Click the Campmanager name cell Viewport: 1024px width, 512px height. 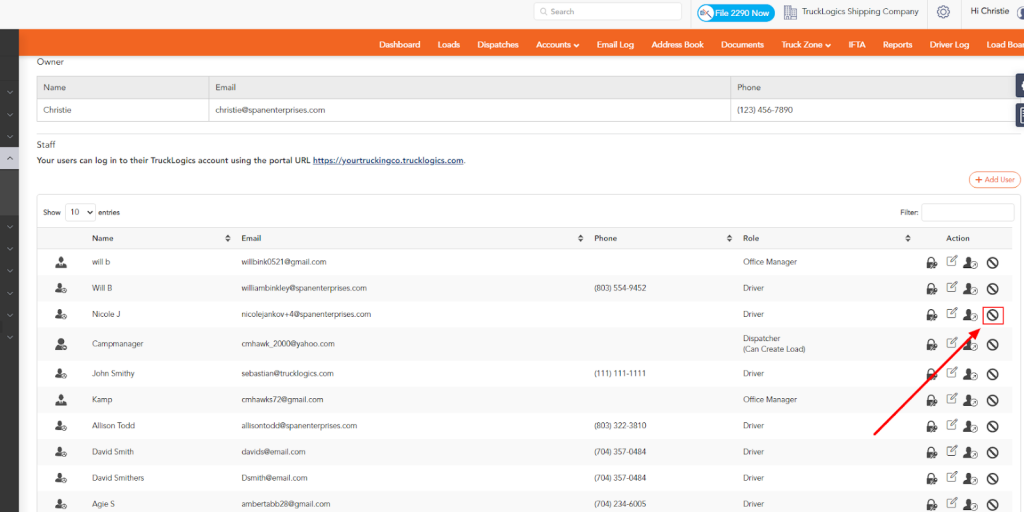point(118,344)
